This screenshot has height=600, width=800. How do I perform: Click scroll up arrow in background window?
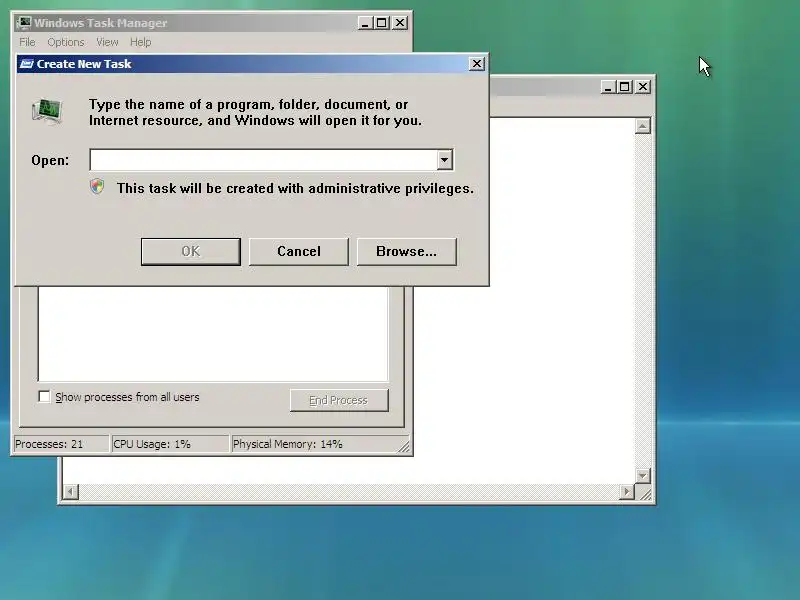tap(643, 126)
